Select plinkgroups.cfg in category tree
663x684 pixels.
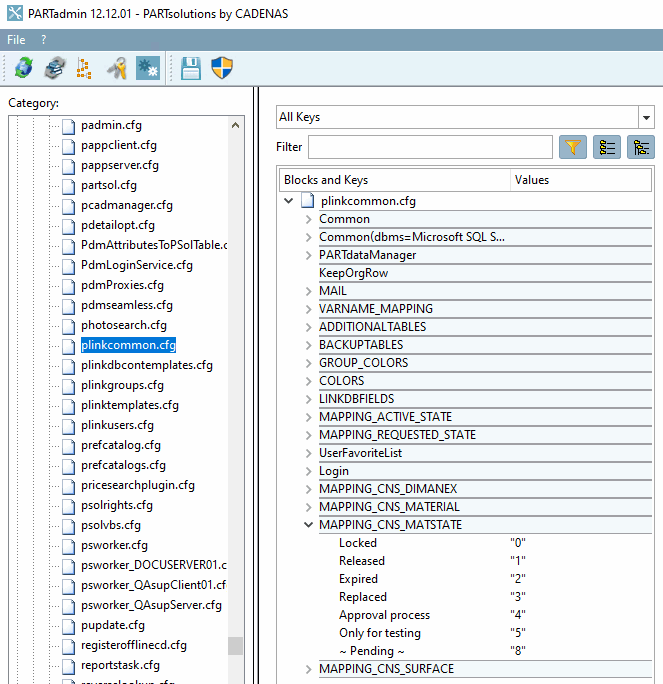tap(122, 385)
